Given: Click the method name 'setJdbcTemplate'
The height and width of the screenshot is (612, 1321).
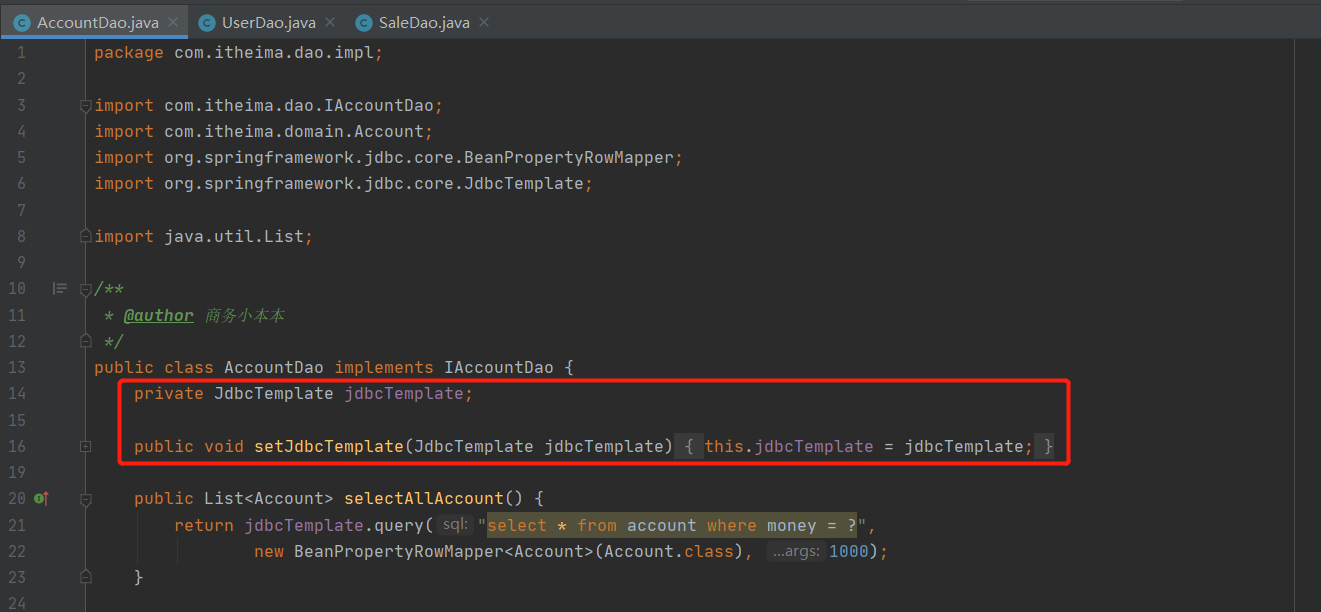Looking at the screenshot, I should pos(329,446).
